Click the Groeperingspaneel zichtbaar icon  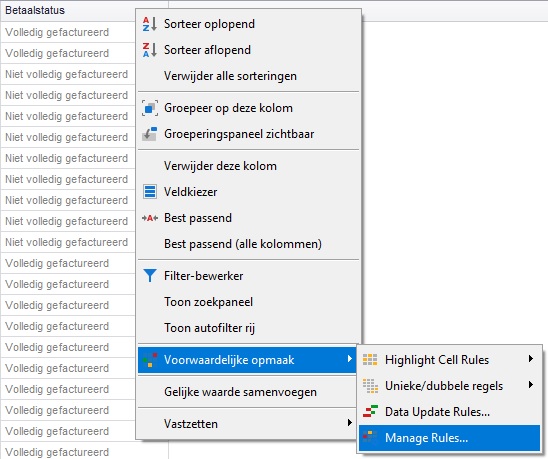(150, 134)
